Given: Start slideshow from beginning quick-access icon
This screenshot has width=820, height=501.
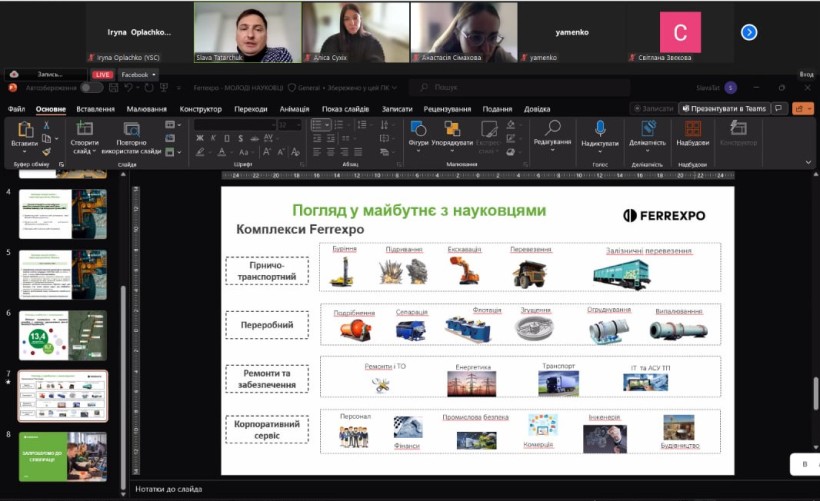Looking at the screenshot, I should click(x=164, y=88).
